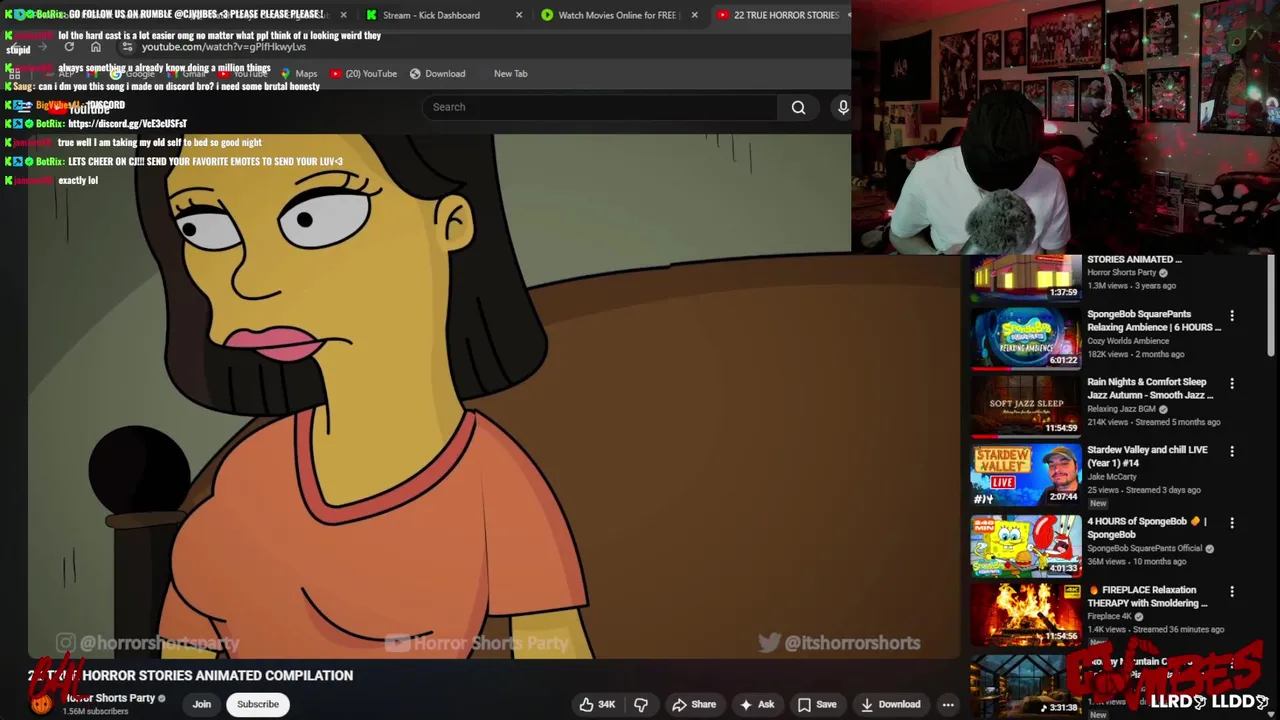Open Horror Shorts Party channel name link

point(111,698)
